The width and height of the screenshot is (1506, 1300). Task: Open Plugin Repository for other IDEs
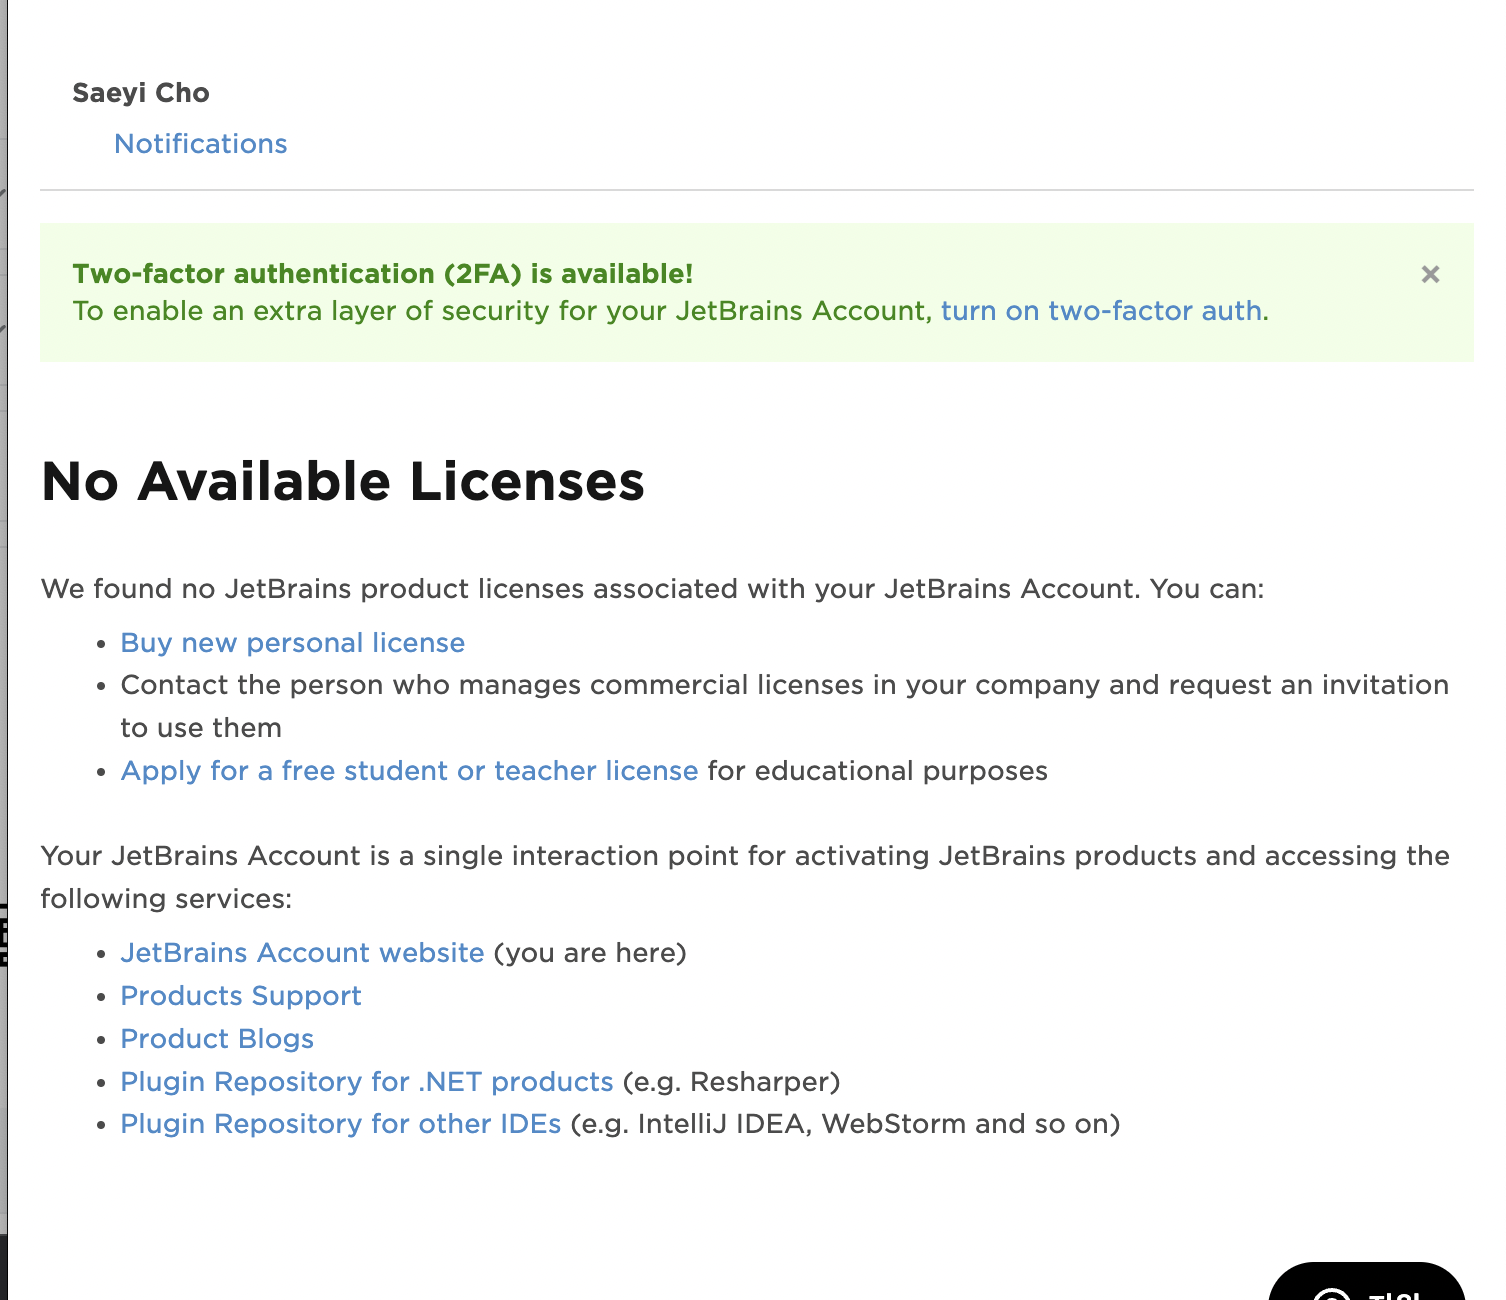(341, 1124)
